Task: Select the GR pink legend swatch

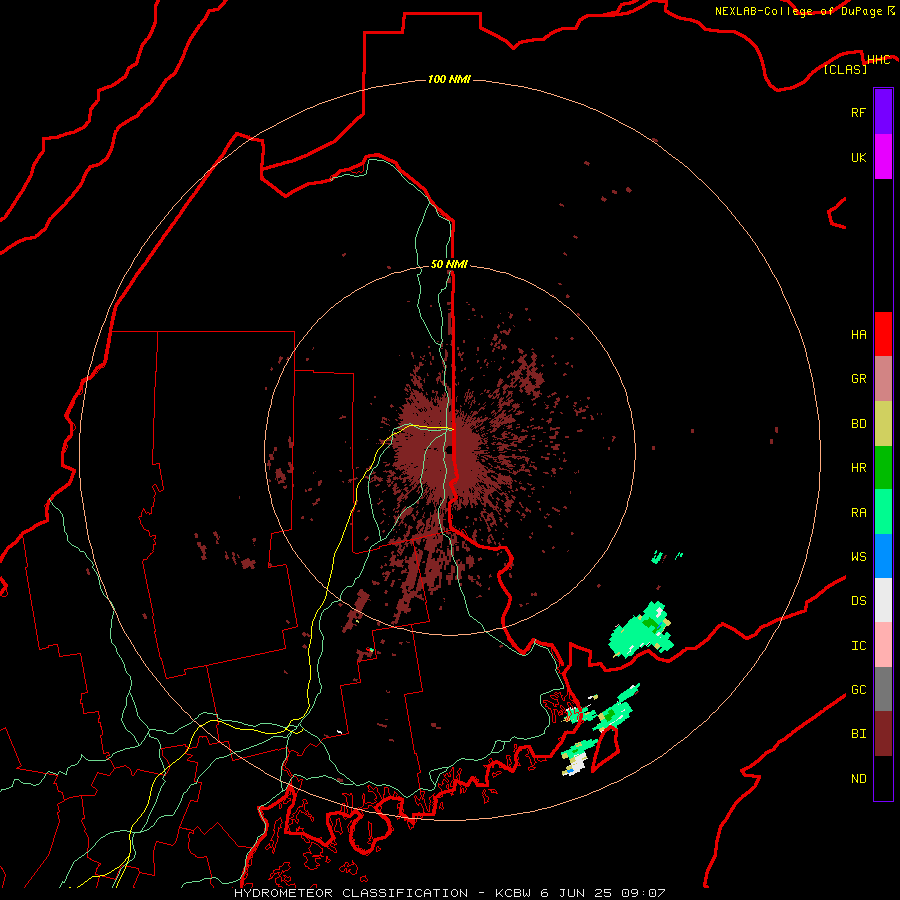Action: point(883,379)
